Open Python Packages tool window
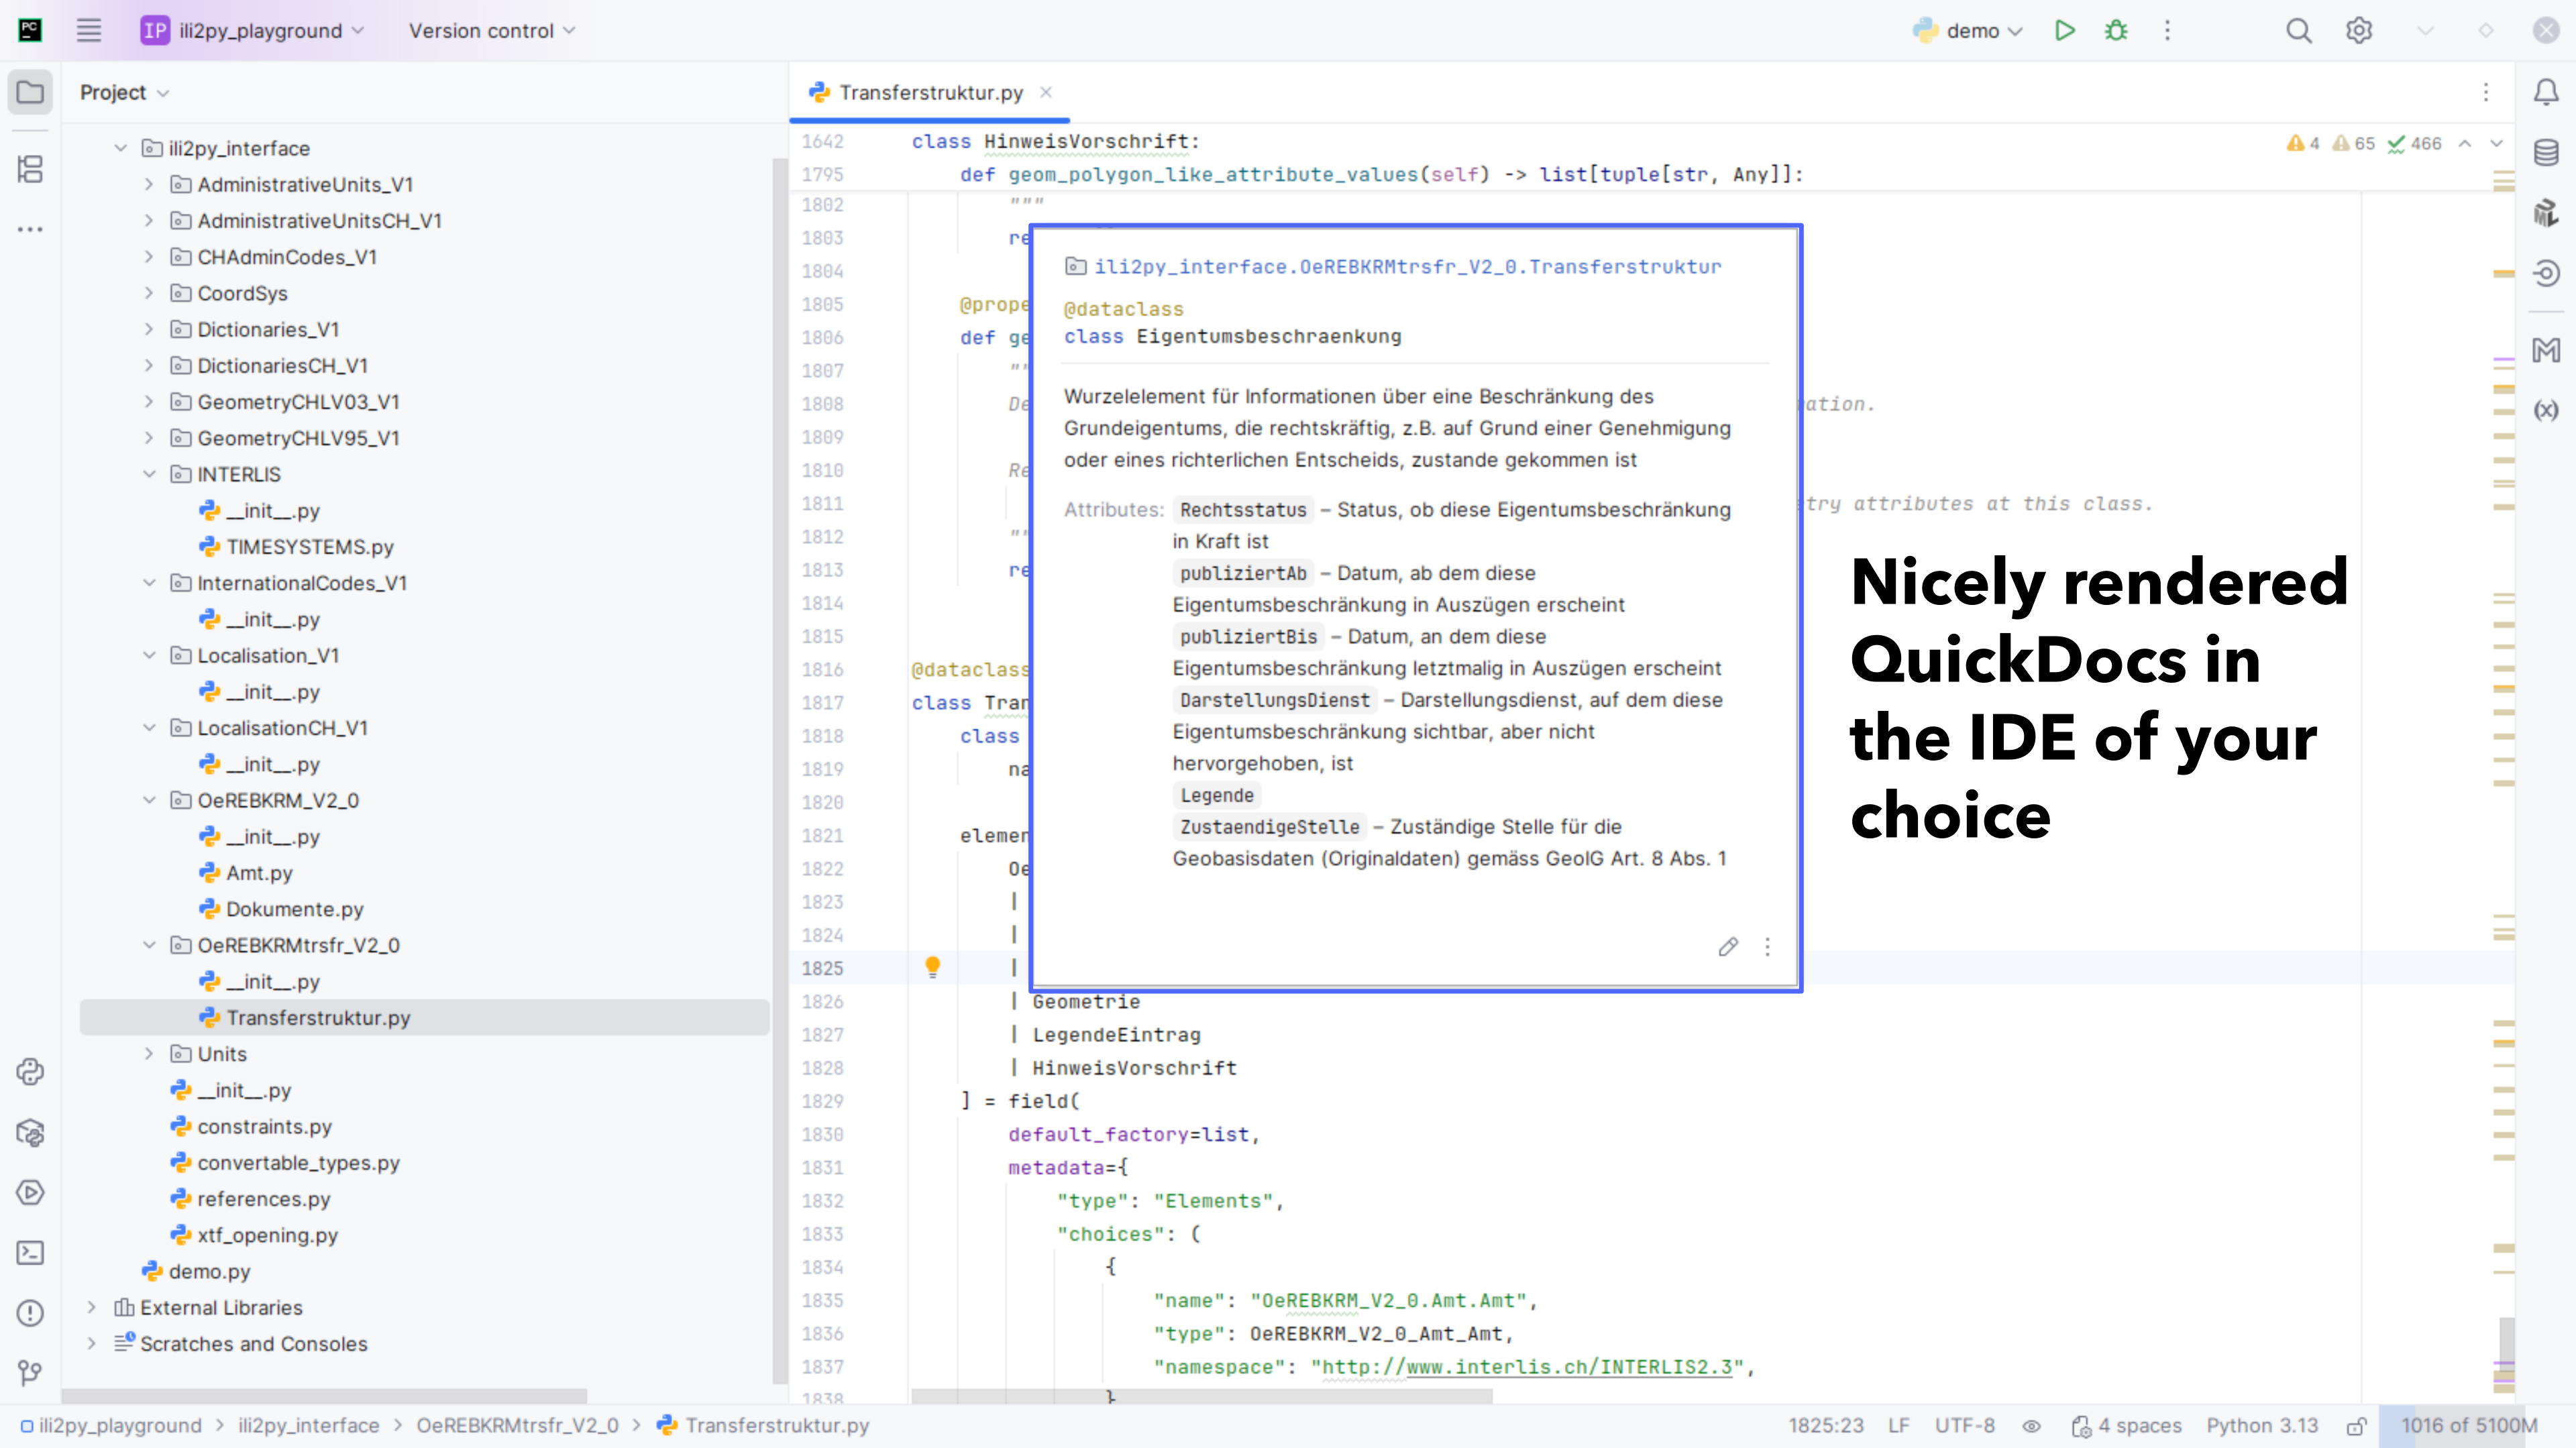Image resolution: width=2576 pixels, height=1448 pixels. (x=30, y=1133)
